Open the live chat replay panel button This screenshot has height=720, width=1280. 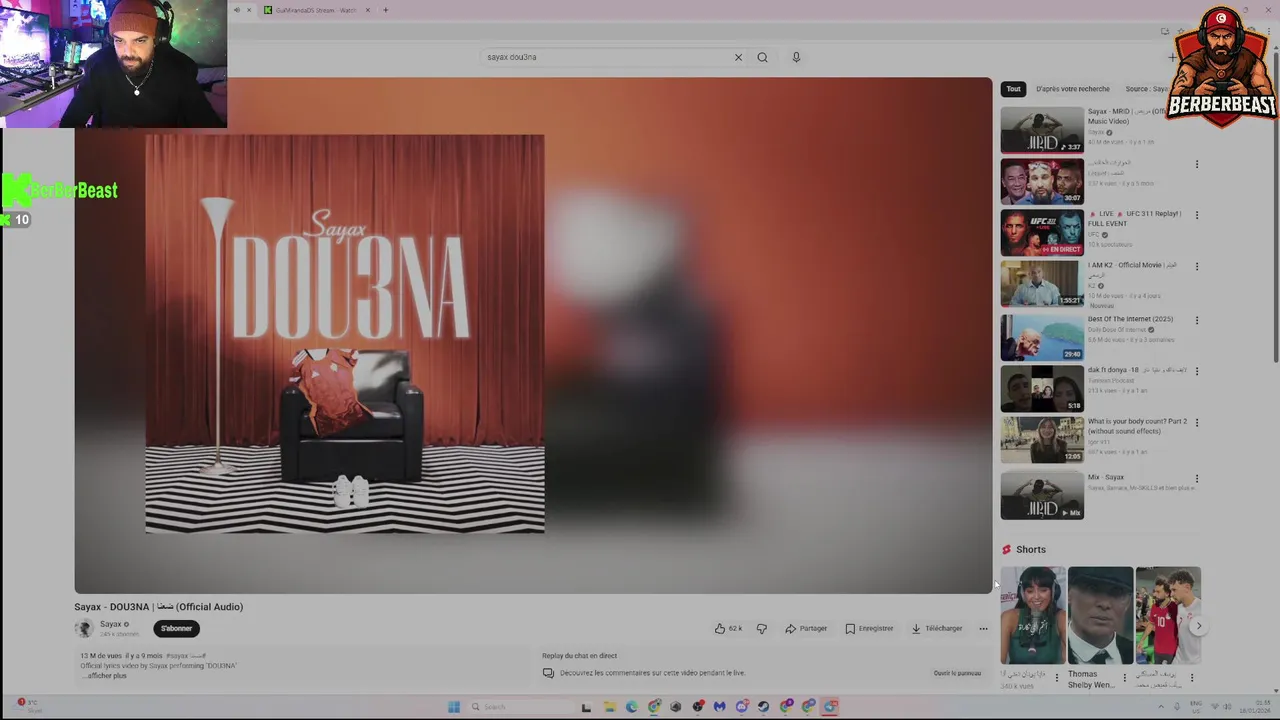tap(957, 673)
